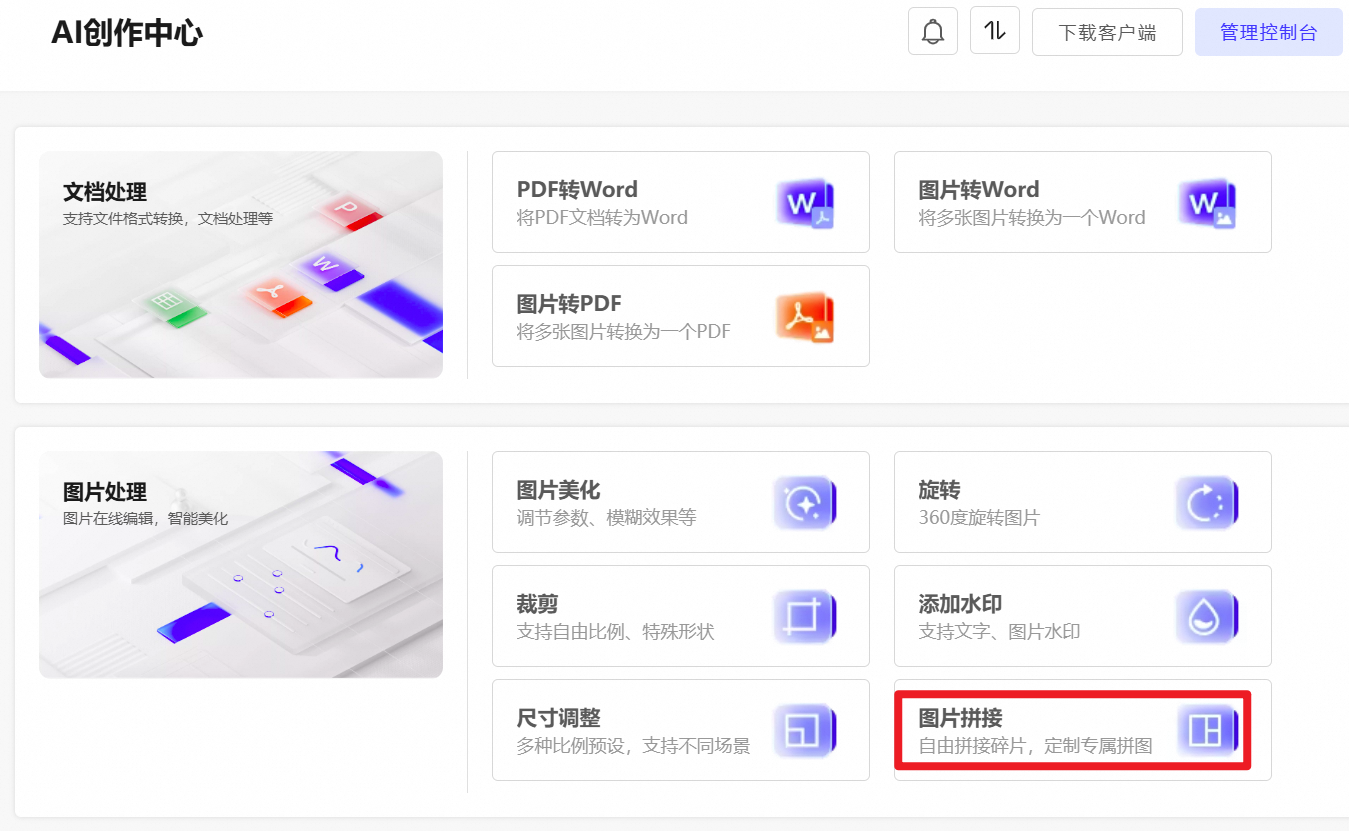Click the PDF转Word icon

pos(806,203)
